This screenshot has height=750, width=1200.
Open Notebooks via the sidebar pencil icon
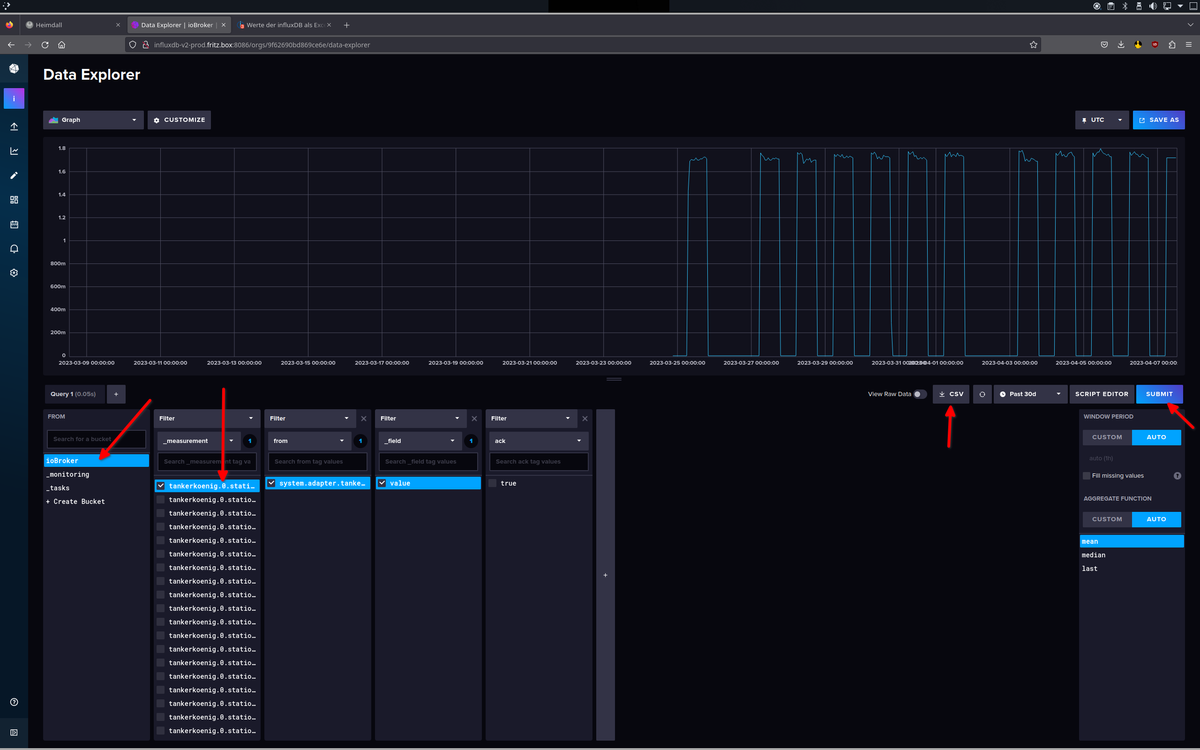(14, 175)
